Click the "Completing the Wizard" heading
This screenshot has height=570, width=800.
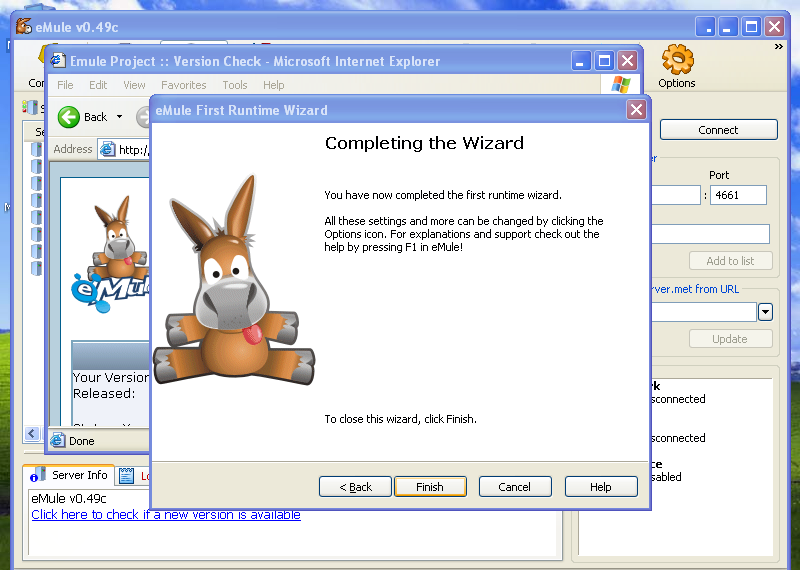[424, 143]
